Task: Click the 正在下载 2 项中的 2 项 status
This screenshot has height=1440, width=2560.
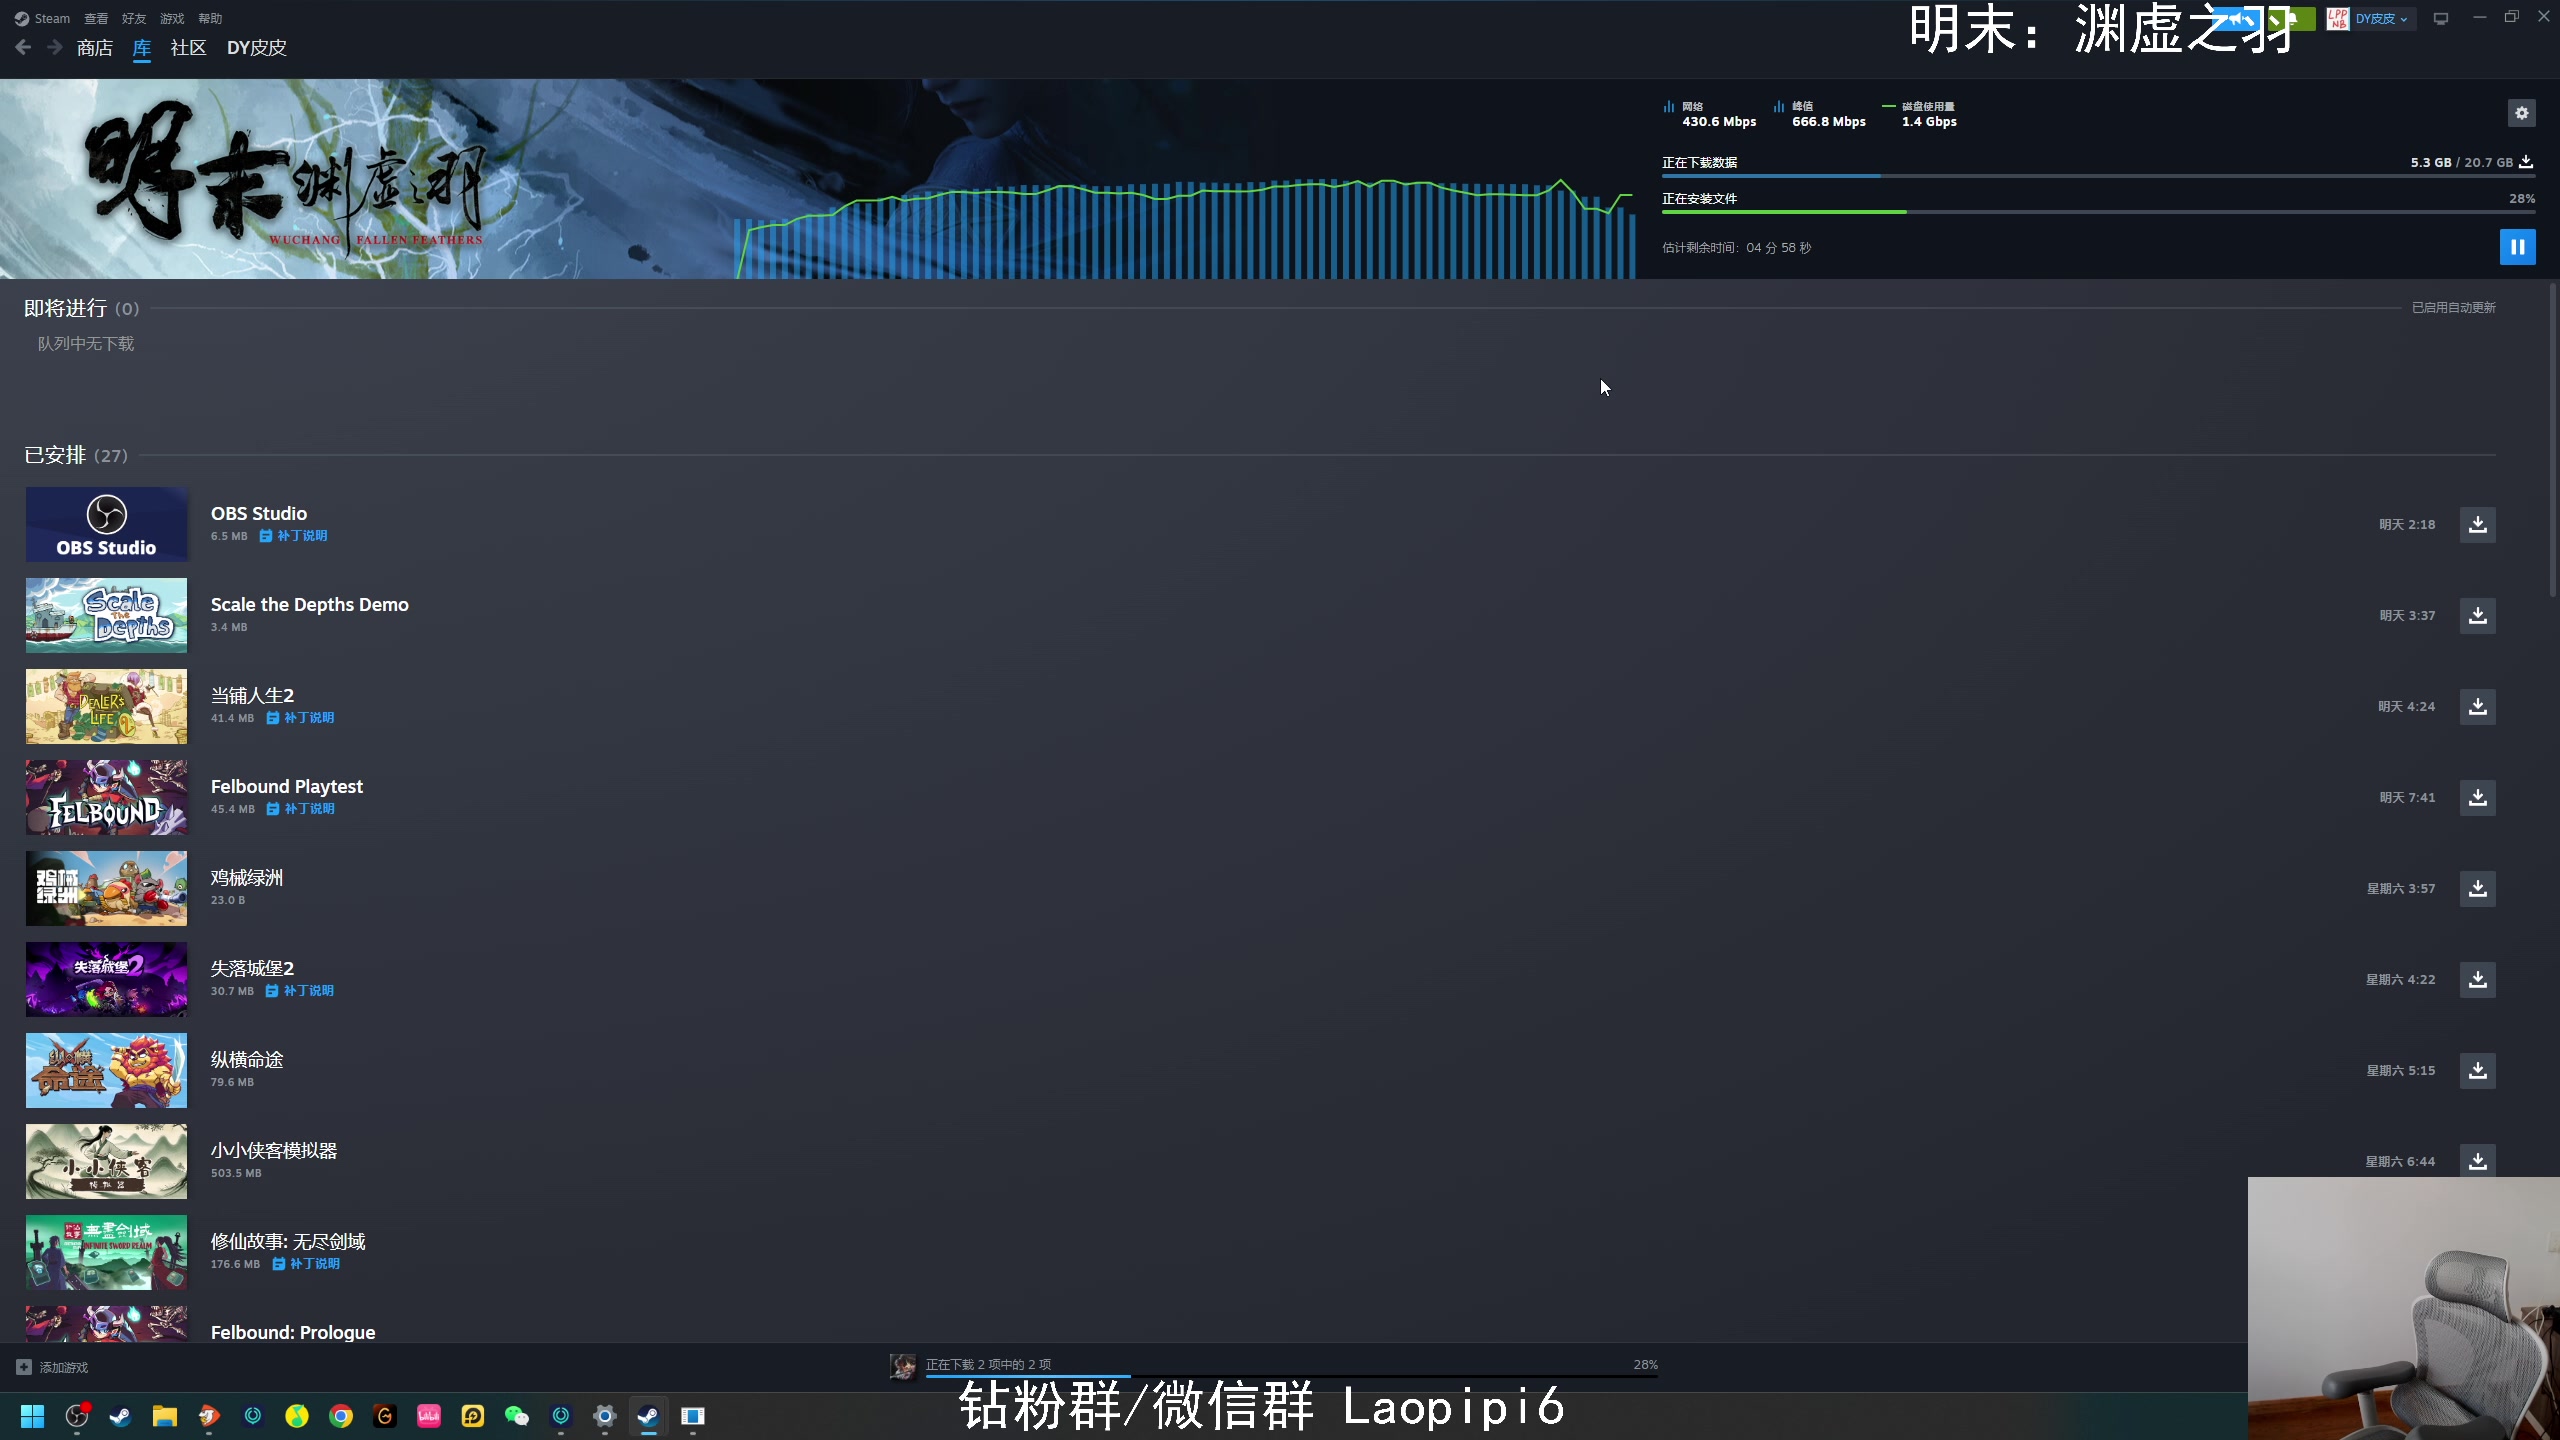Action: tap(988, 1364)
